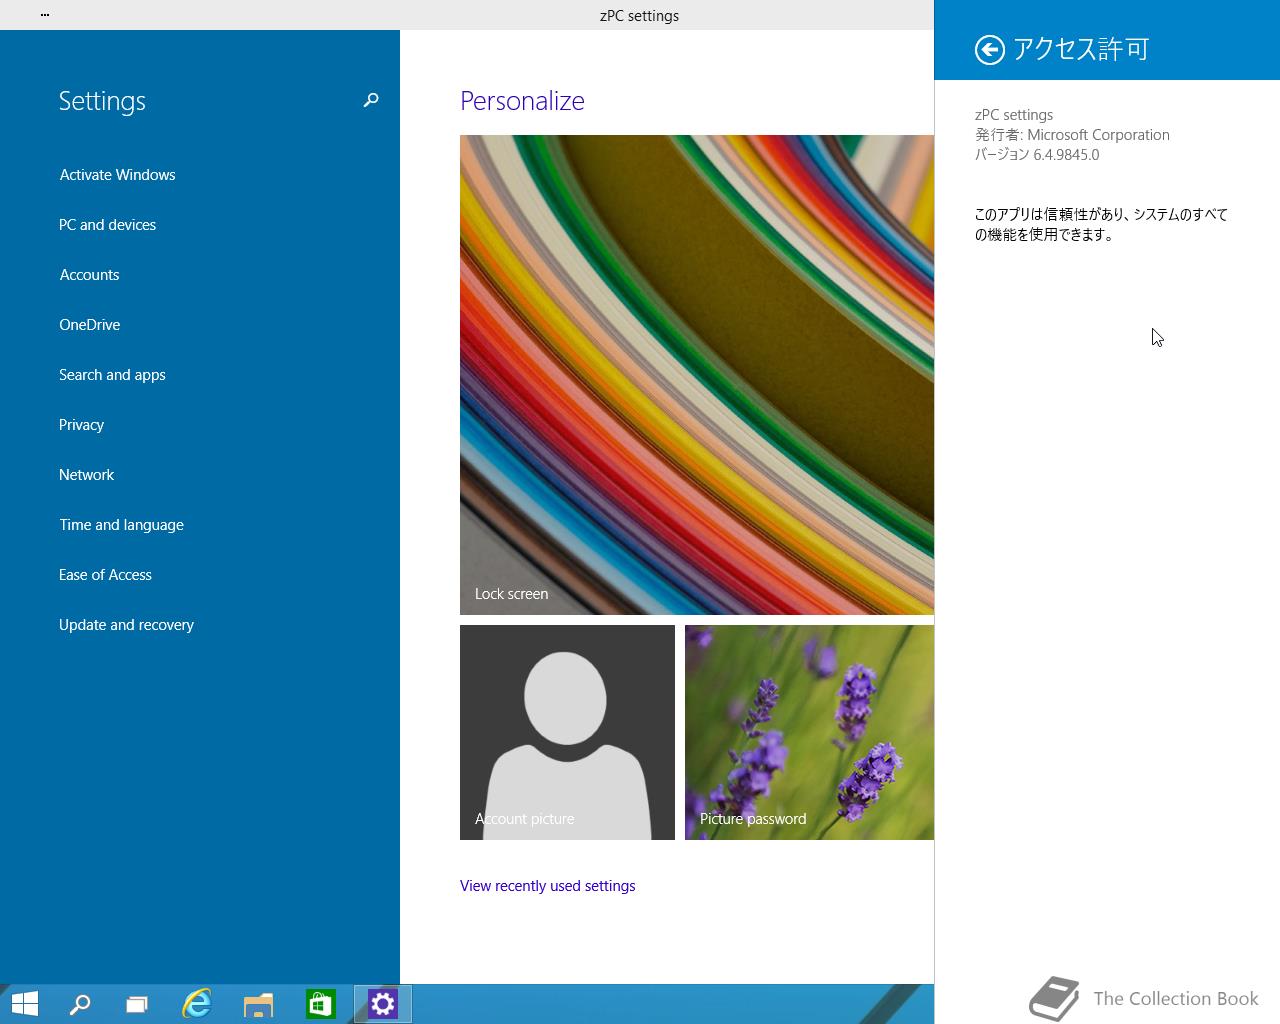
Task: Open the ellipsis menu in the title bar
Action: [x=45, y=15]
